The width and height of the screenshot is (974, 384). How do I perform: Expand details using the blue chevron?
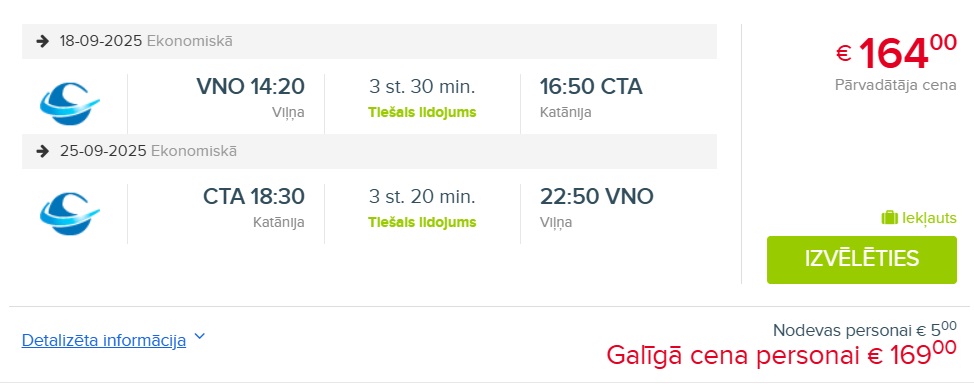click(x=199, y=337)
